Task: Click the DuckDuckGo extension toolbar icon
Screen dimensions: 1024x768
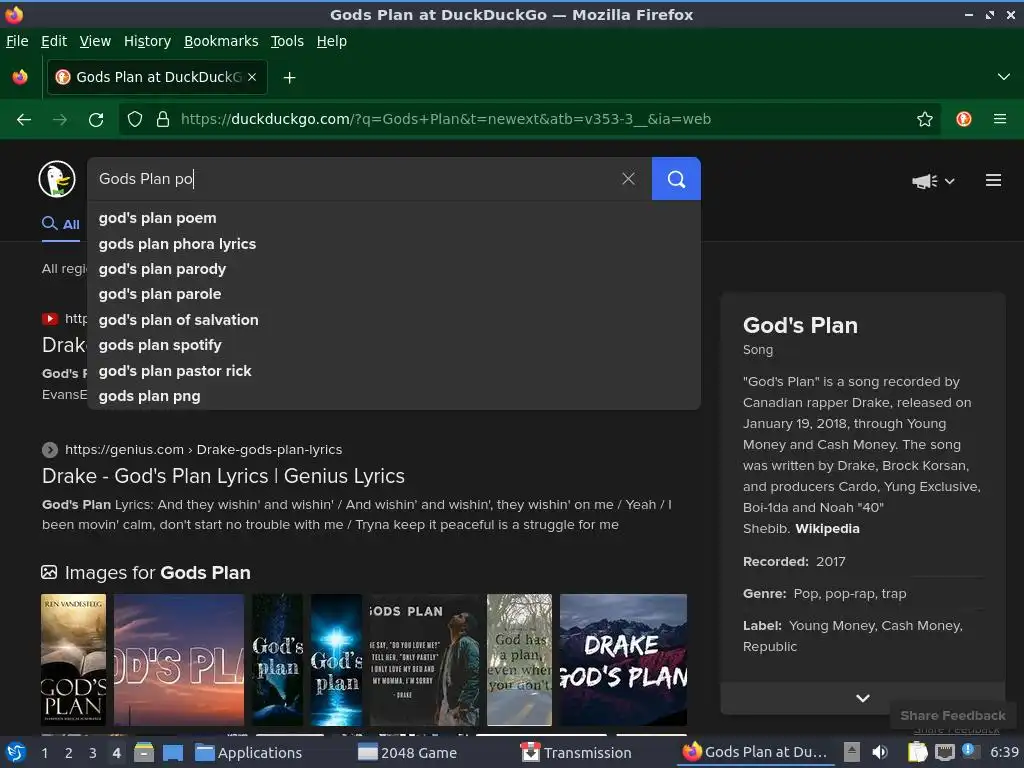Action: 963,120
